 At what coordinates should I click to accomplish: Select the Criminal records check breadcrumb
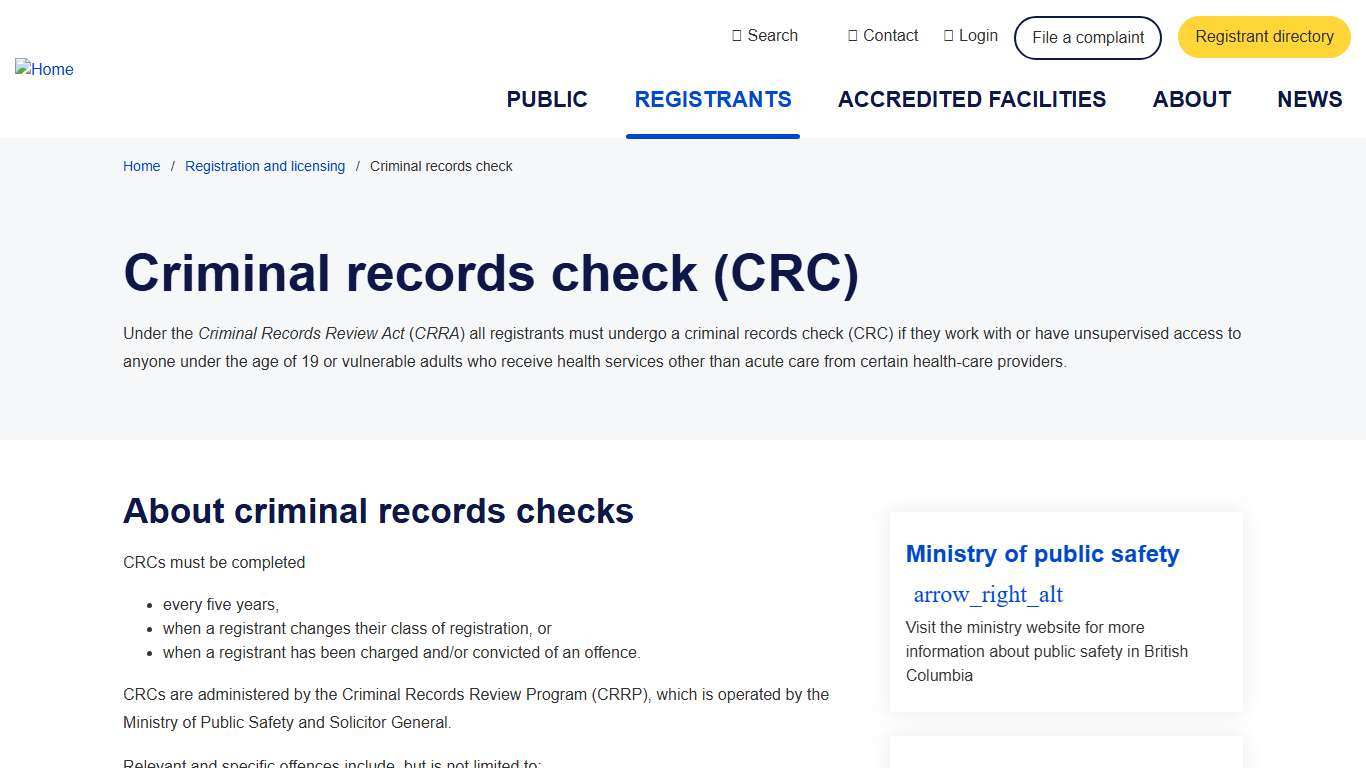click(x=441, y=166)
